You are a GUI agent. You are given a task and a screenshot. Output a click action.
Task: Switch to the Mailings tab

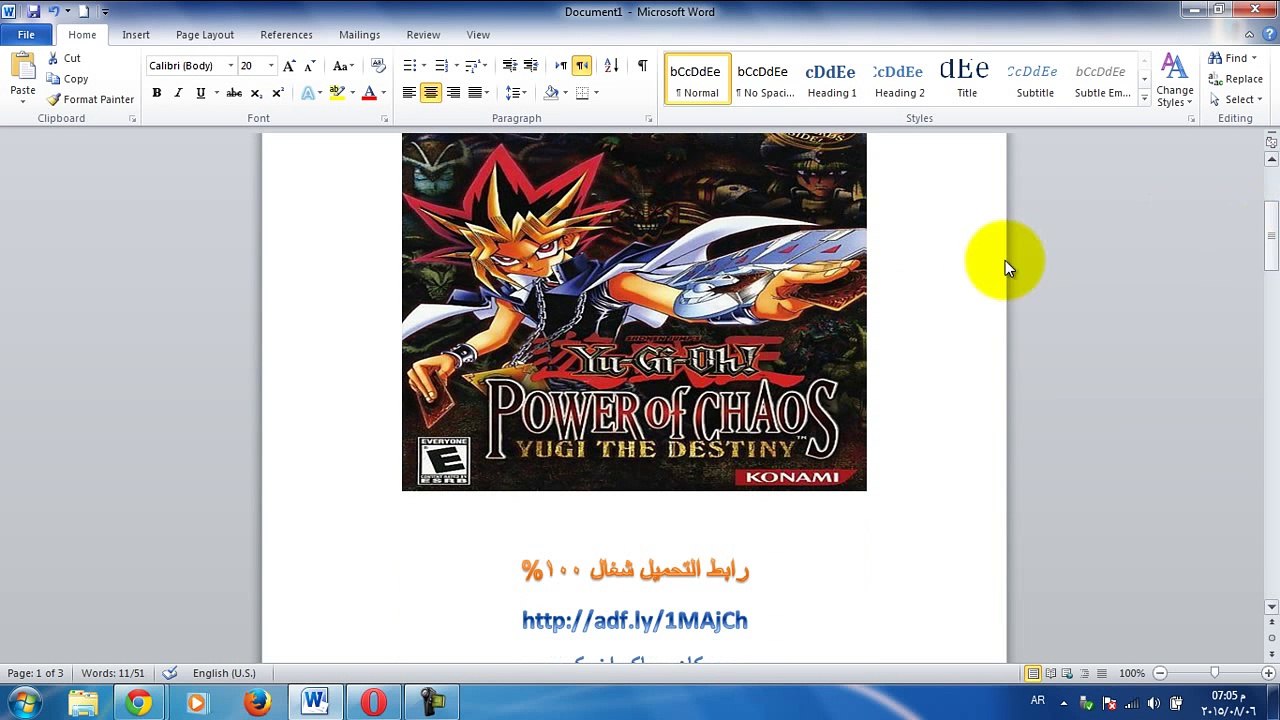pos(359,35)
